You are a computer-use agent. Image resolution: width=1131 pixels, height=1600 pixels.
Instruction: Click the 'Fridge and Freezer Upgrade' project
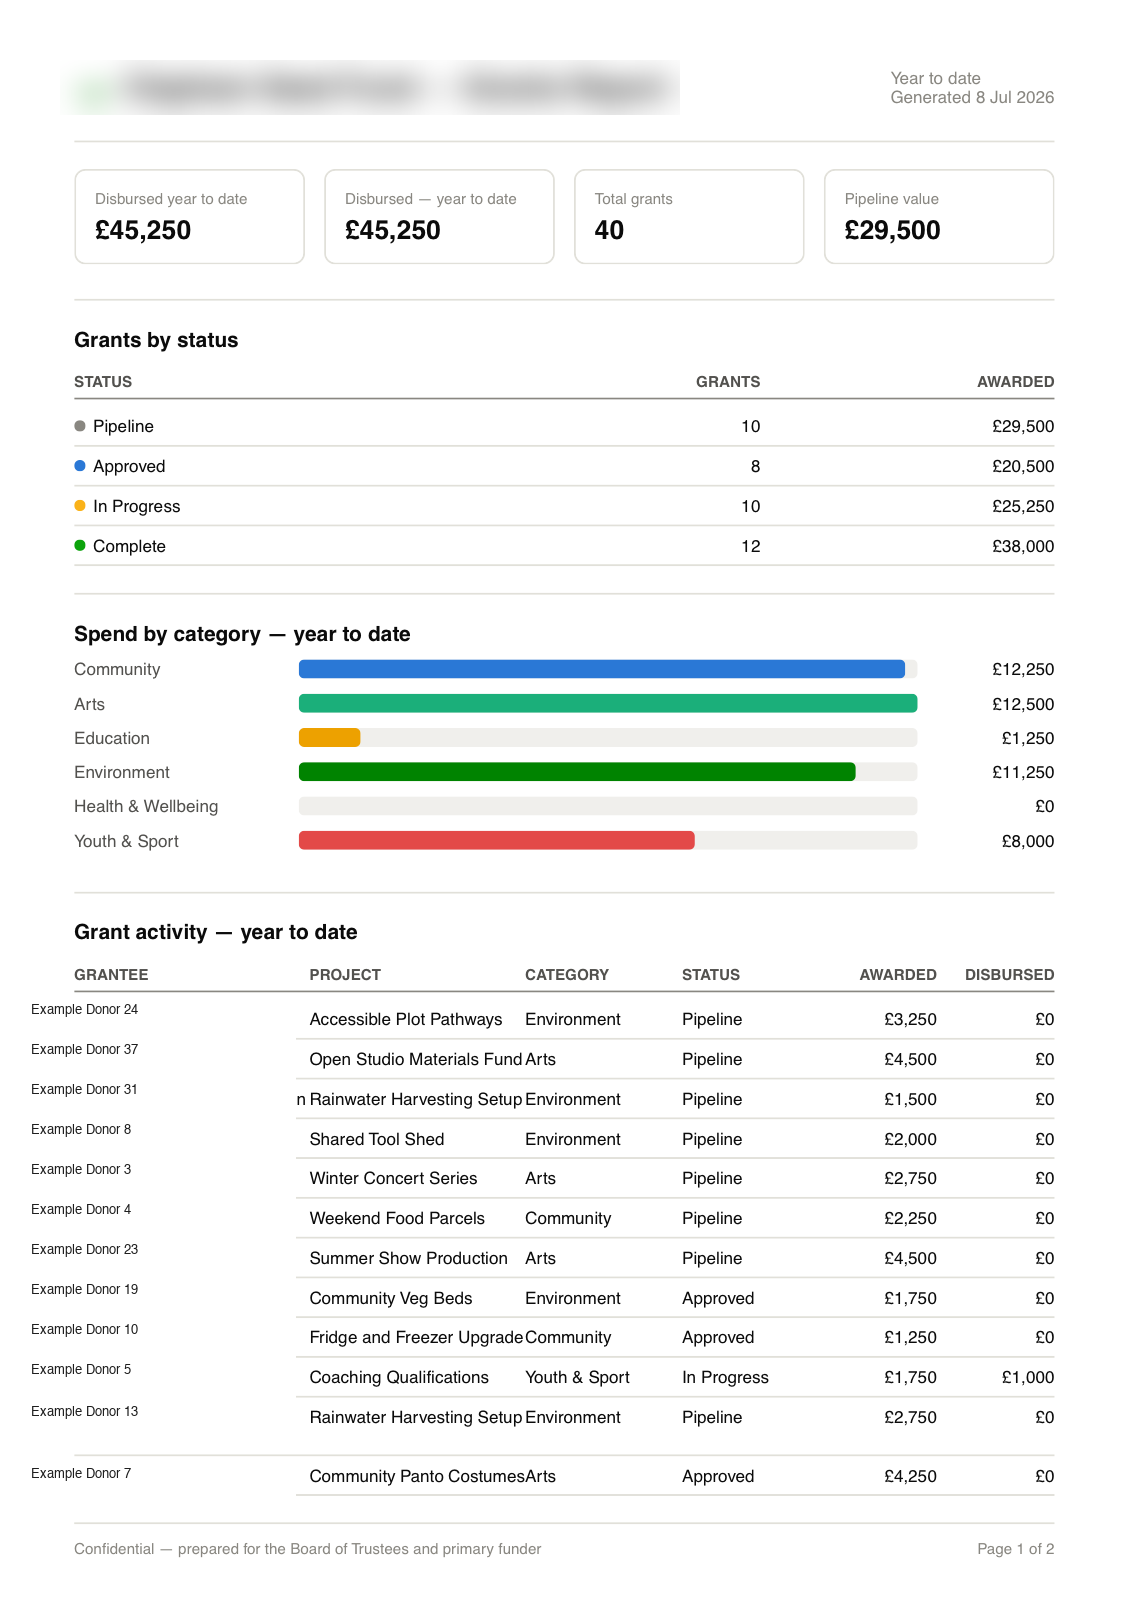tap(416, 1337)
